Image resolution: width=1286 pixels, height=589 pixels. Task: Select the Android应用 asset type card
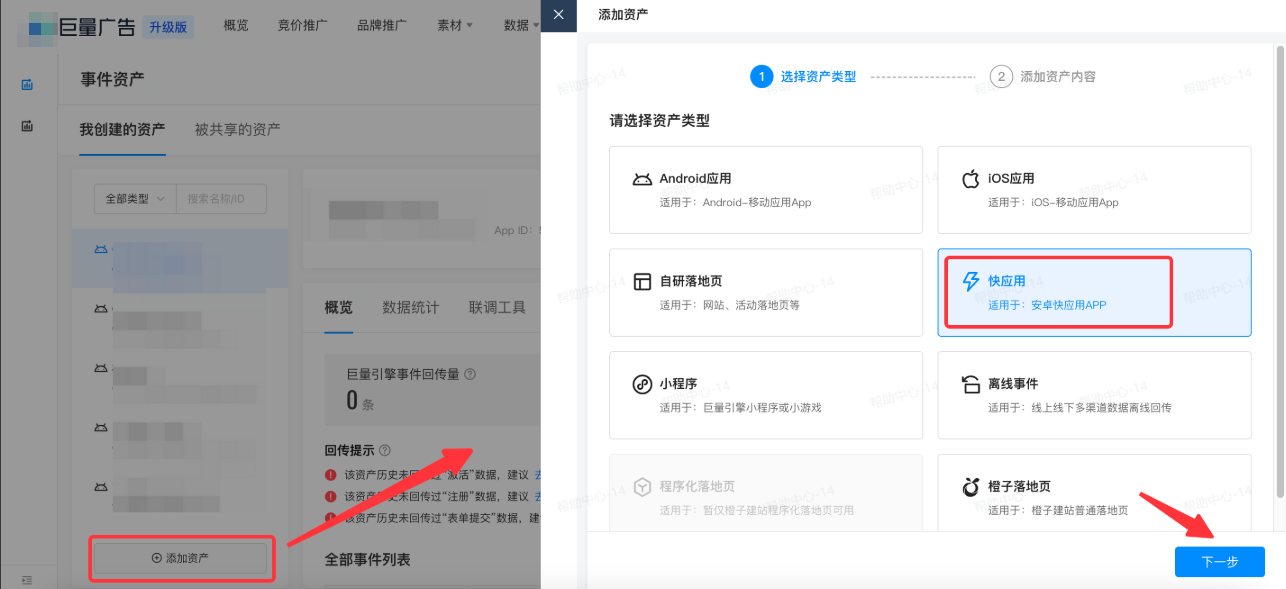click(766, 190)
